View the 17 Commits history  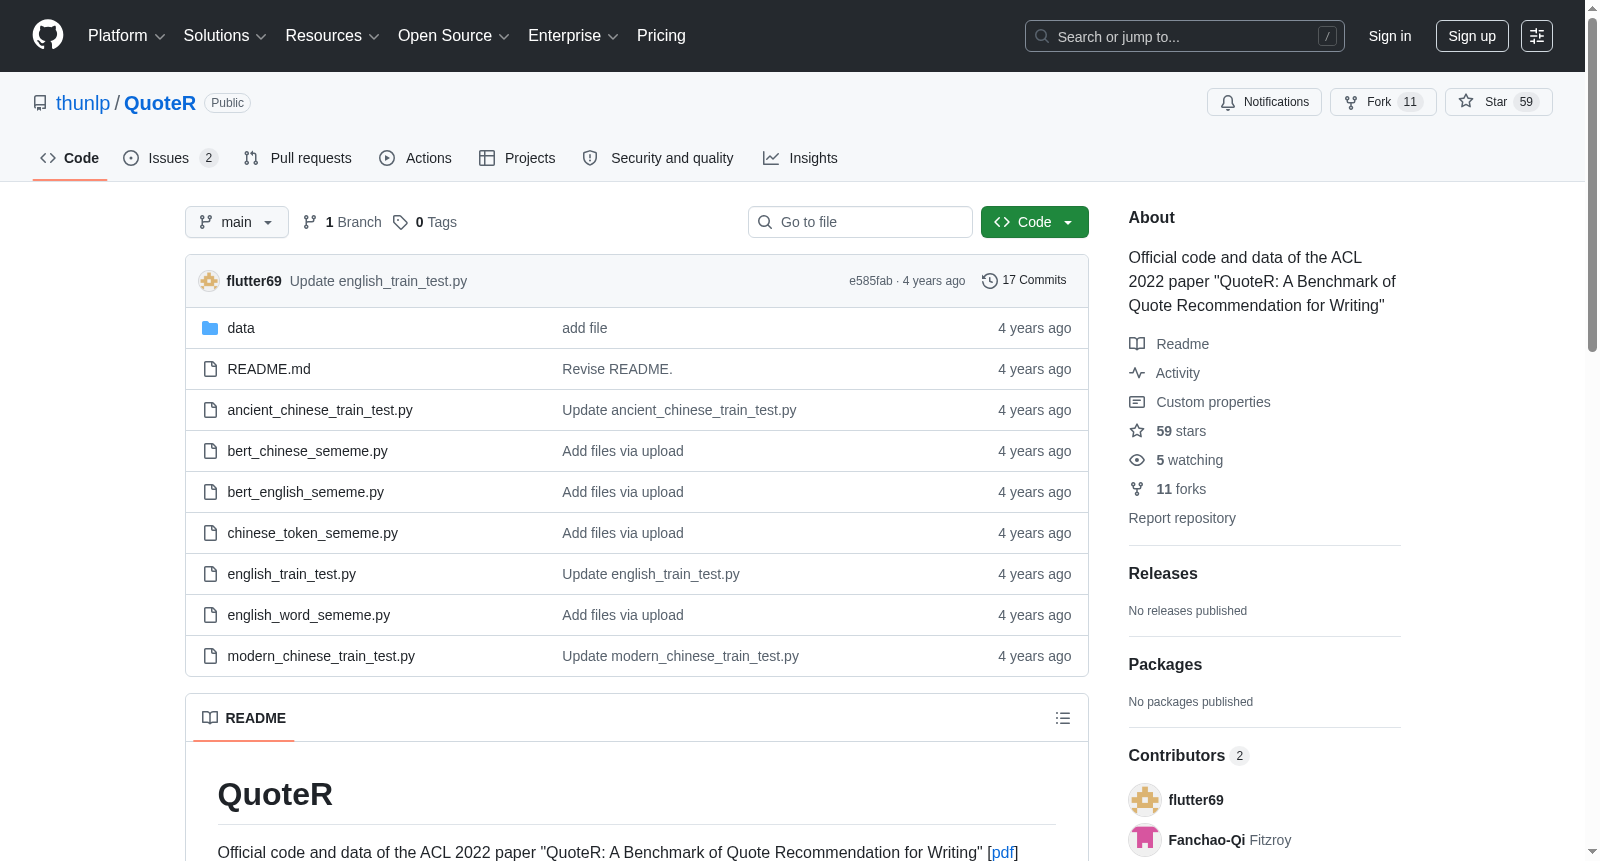coord(1024,281)
